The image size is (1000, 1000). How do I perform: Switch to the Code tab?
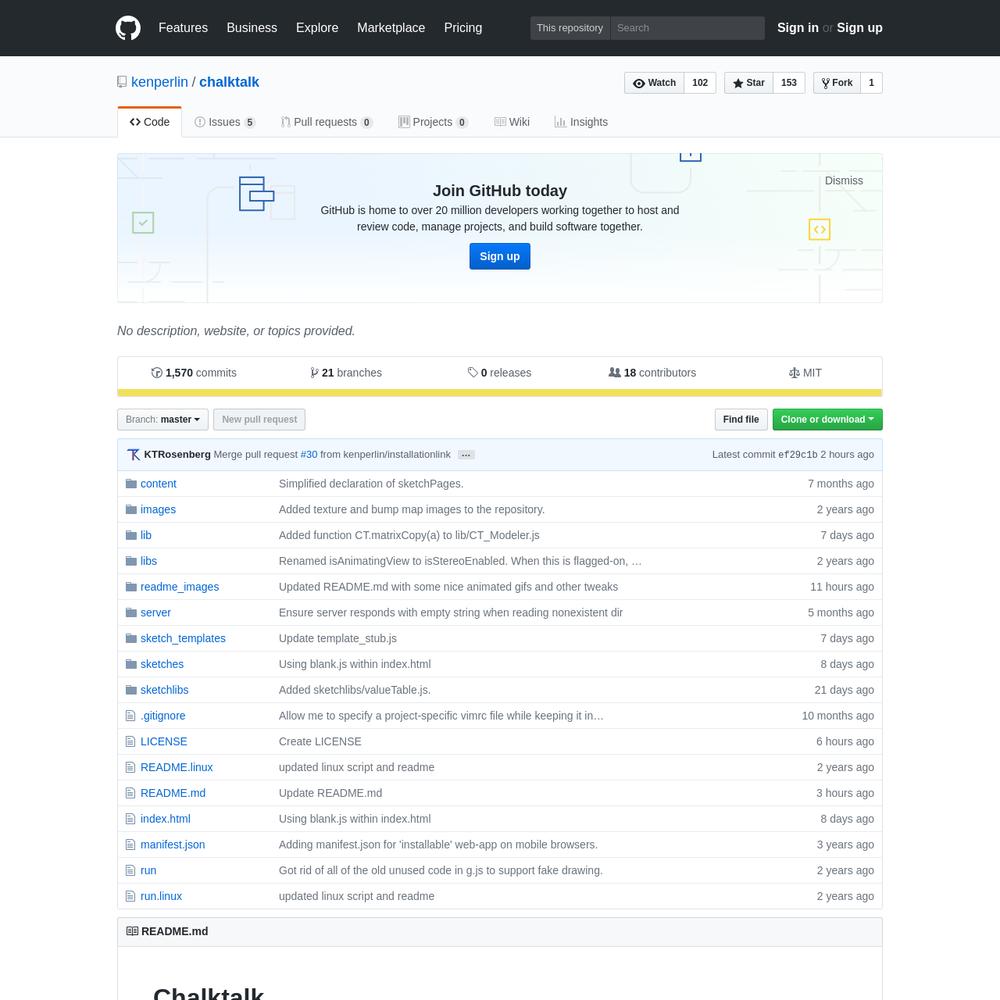coord(150,122)
